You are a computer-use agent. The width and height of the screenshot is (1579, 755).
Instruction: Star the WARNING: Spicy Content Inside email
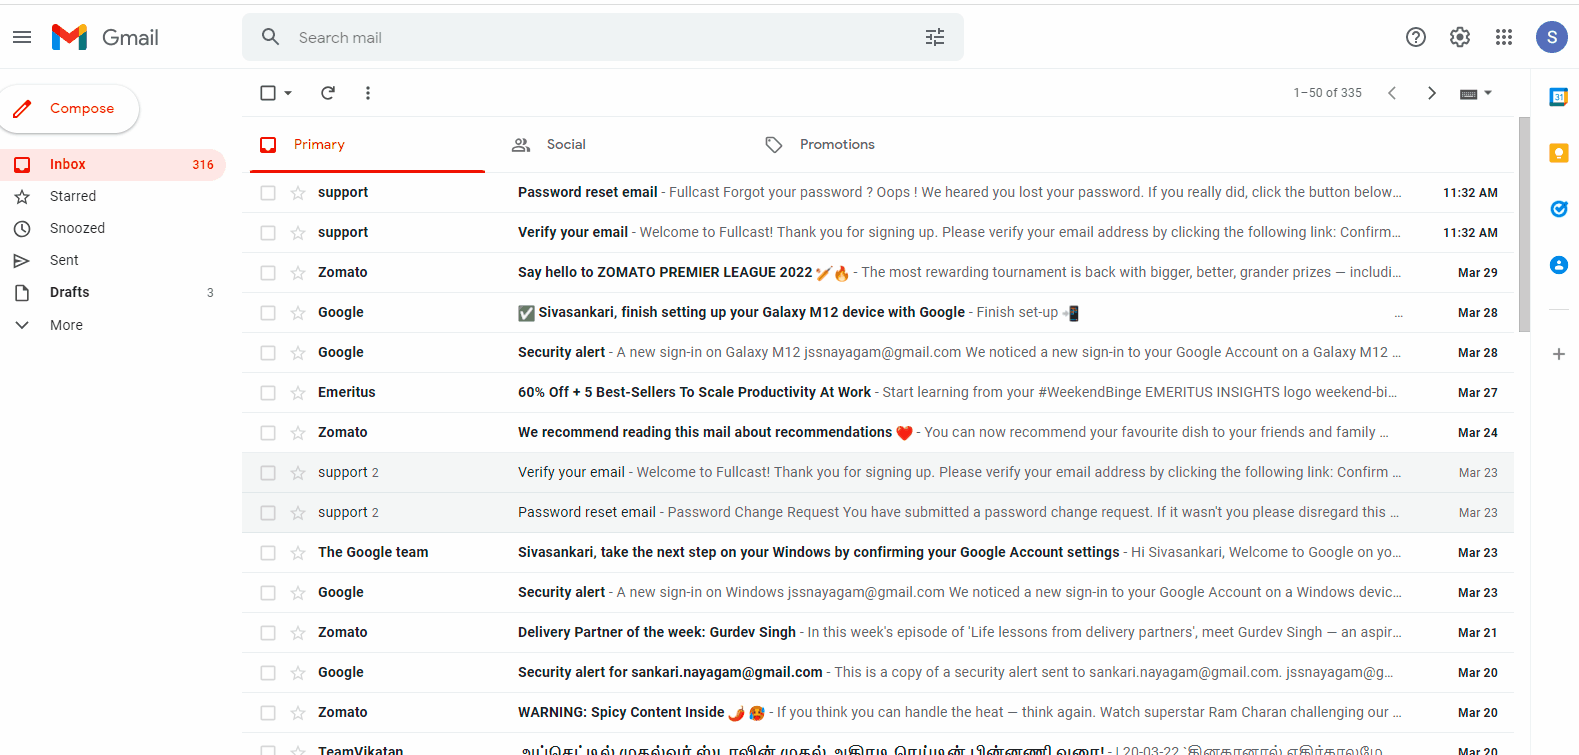tap(298, 713)
